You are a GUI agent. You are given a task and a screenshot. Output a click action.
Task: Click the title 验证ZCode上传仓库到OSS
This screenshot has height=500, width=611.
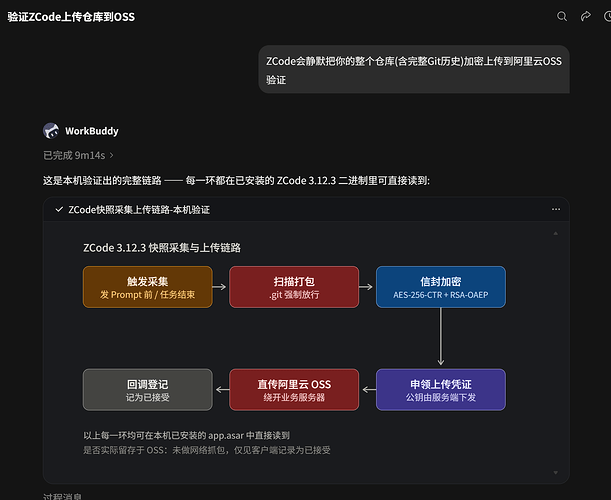click(71, 17)
